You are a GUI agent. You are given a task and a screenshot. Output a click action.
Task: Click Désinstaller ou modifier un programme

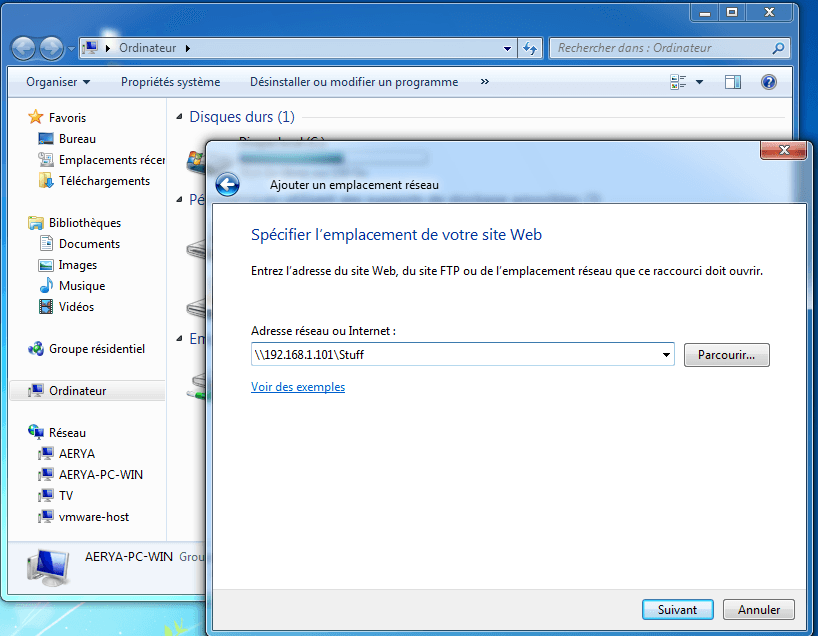click(354, 82)
